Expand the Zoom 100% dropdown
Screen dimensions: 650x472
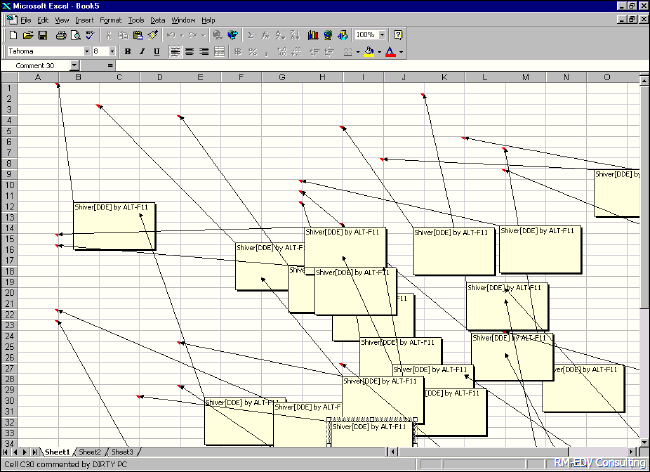click(383, 35)
